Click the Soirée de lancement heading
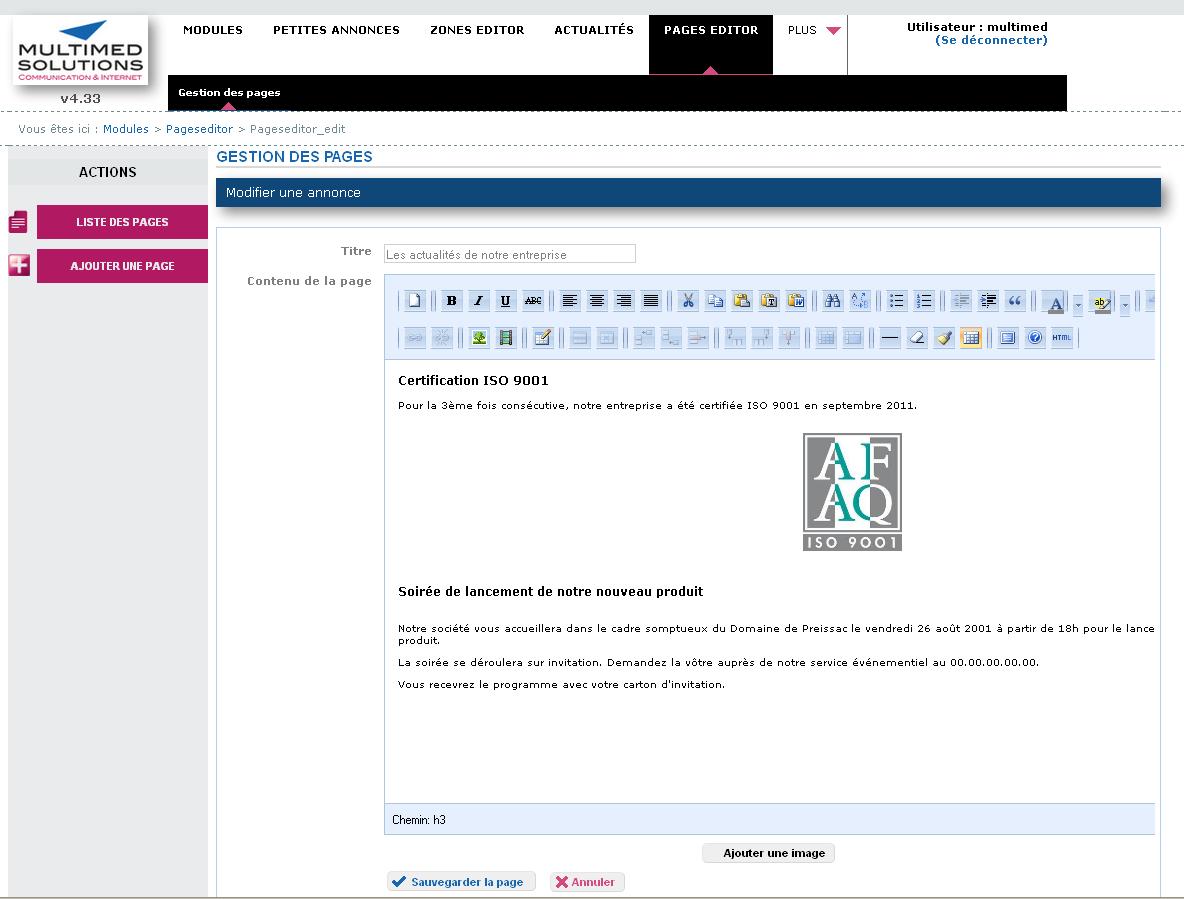 [x=550, y=591]
